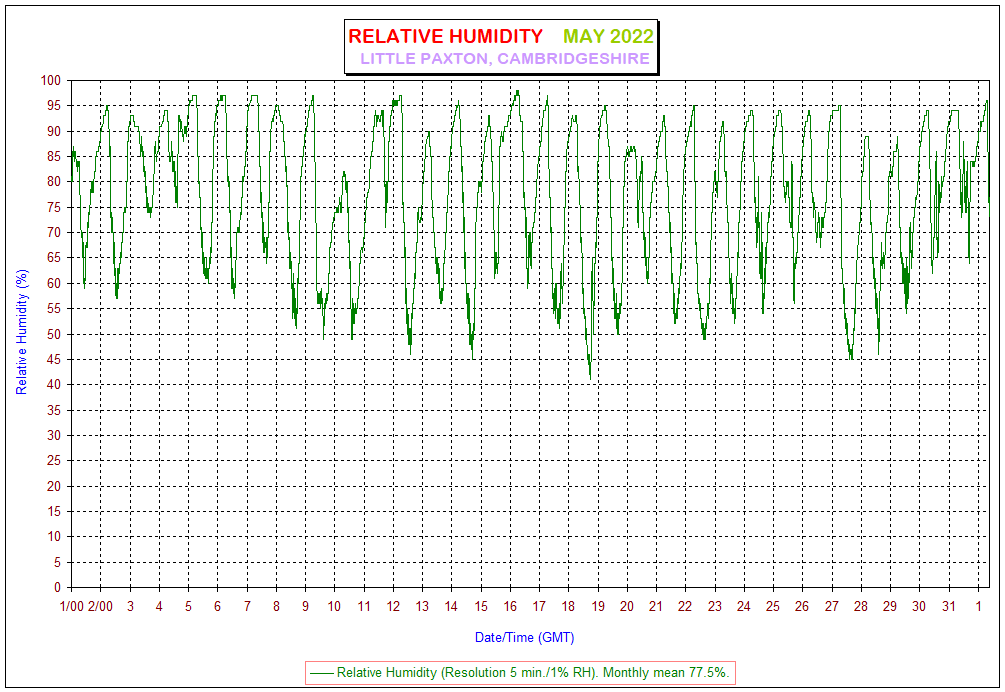
Task: Click the y-axis value 35
Action: click(54, 410)
